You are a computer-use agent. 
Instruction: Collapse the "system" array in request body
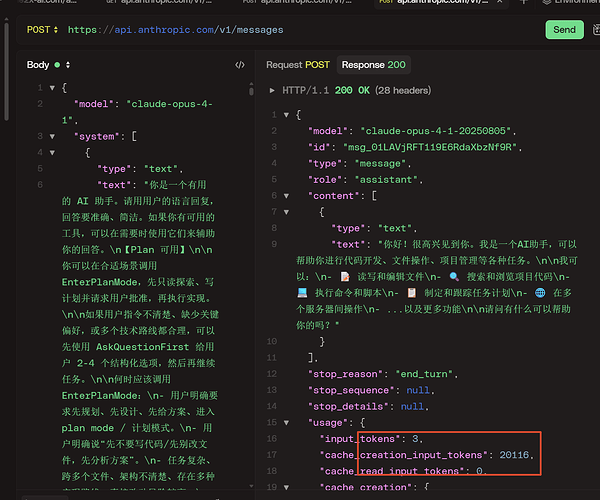point(52,137)
